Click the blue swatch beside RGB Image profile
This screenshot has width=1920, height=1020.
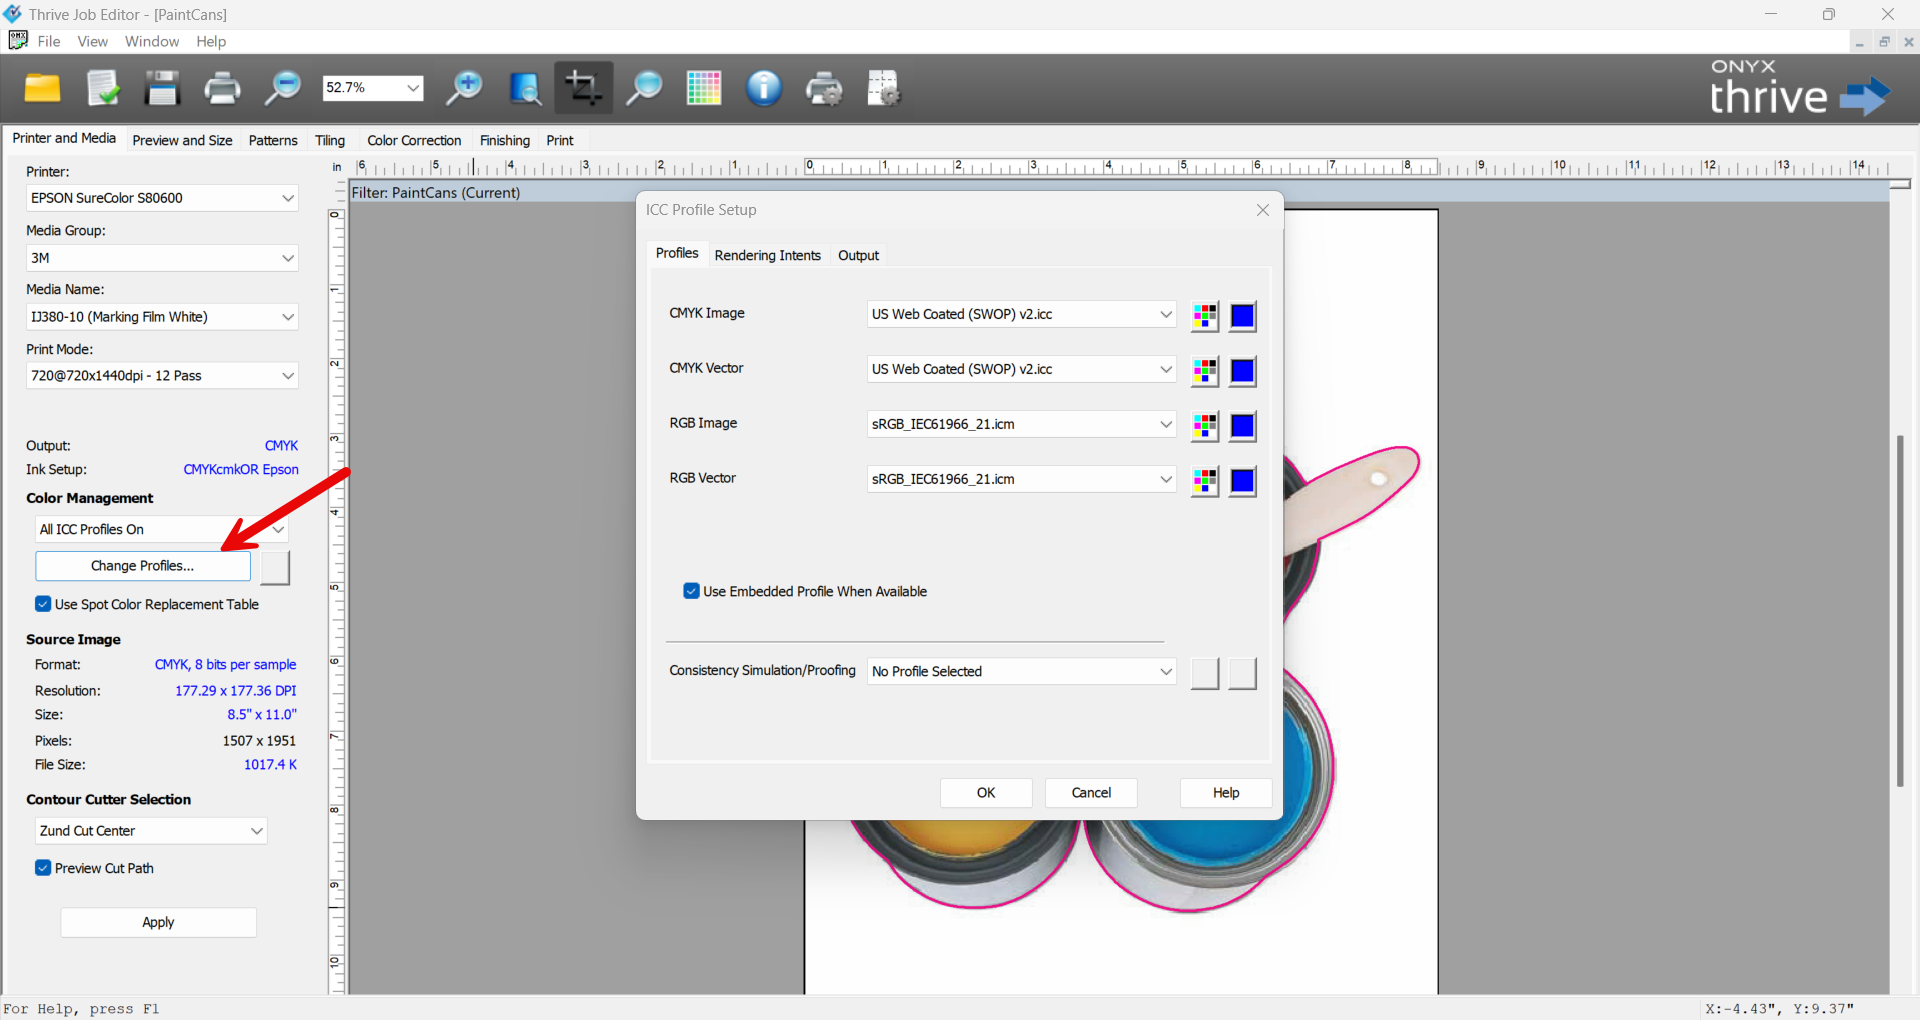pyautogui.click(x=1242, y=425)
